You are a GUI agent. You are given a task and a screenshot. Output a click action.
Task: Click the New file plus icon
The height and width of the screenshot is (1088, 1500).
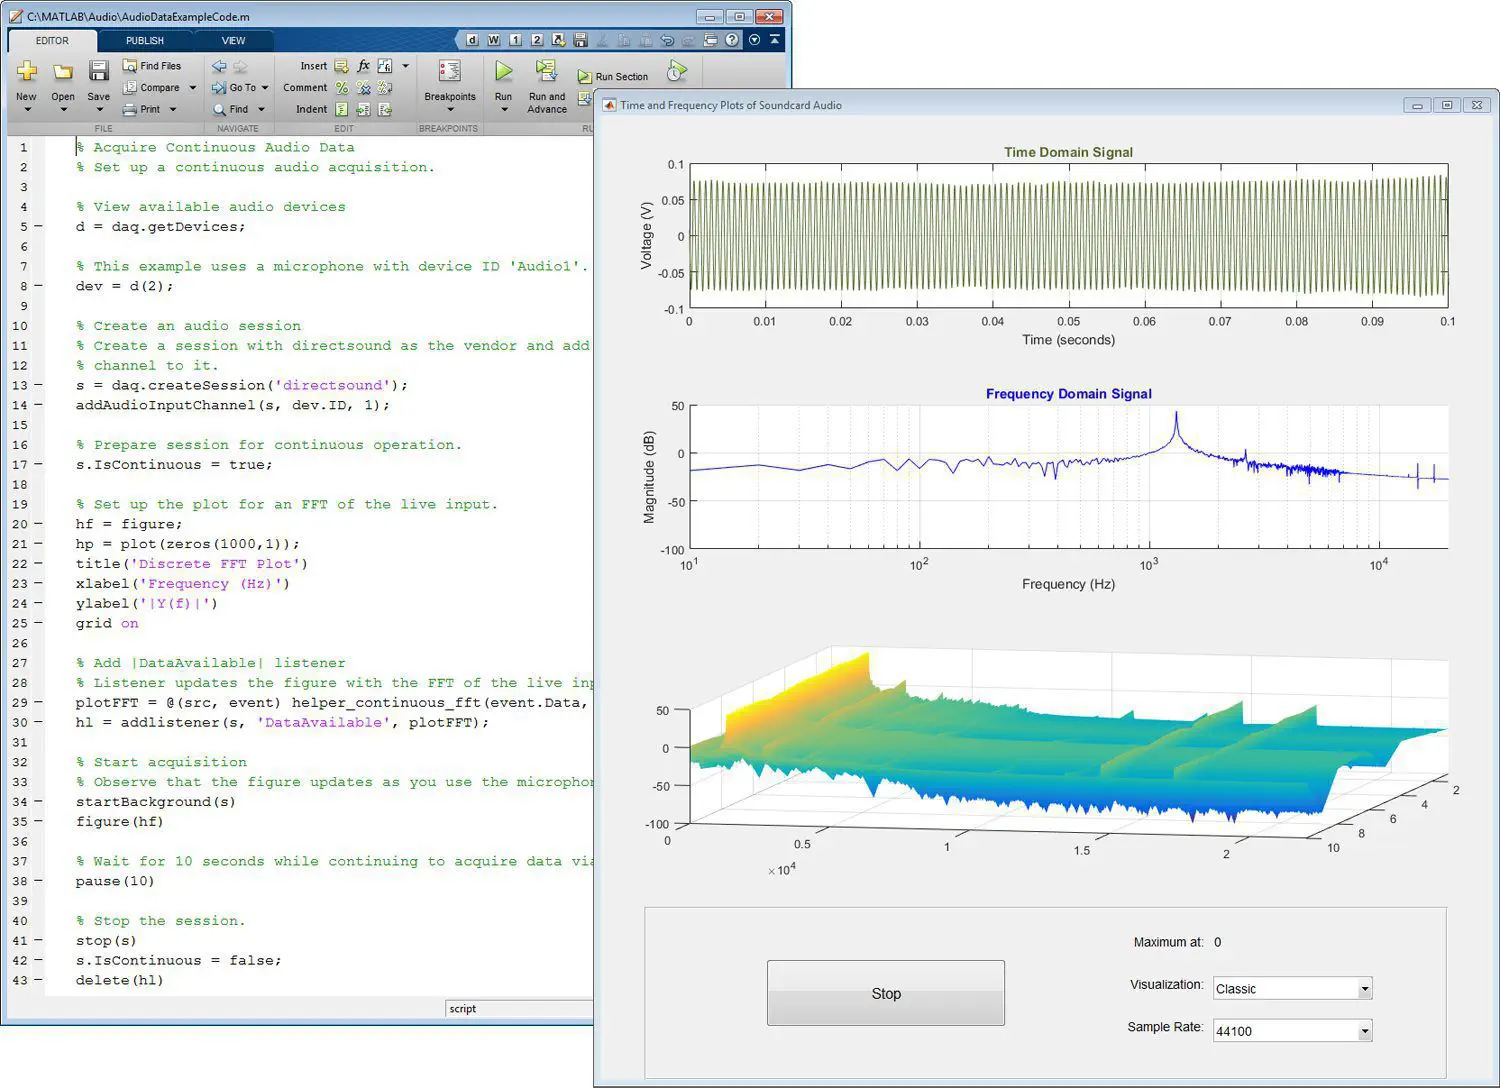click(27, 71)
